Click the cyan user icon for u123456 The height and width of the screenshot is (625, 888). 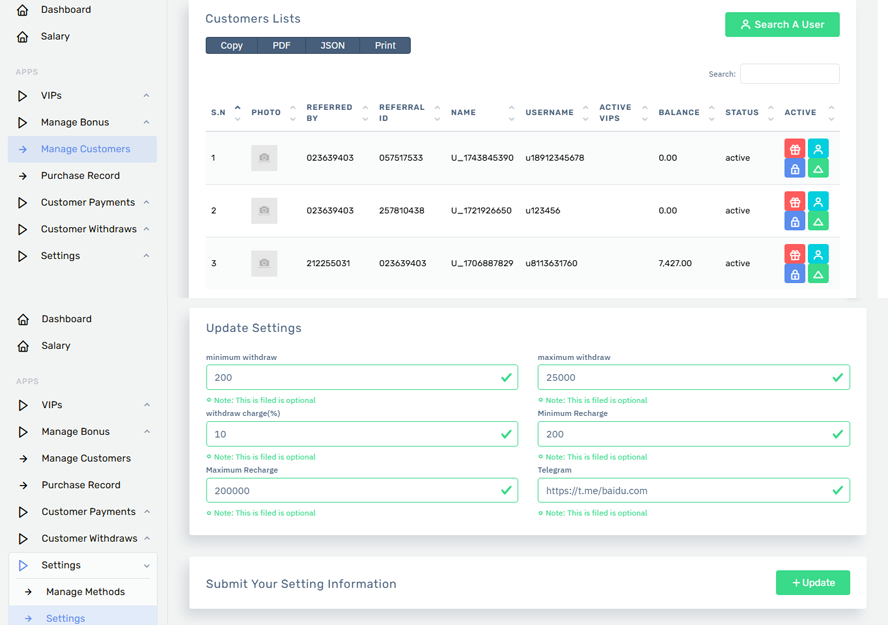coord(818,202)
